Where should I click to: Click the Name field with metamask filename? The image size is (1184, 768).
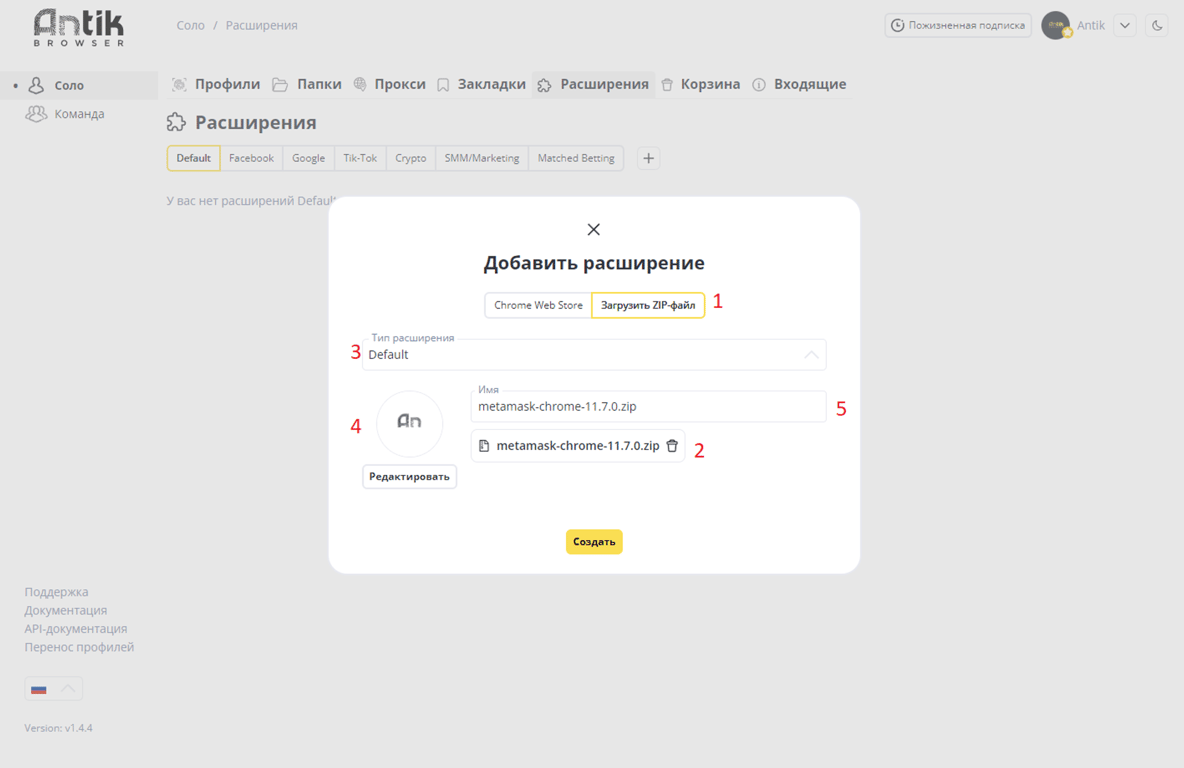(648, 406)
